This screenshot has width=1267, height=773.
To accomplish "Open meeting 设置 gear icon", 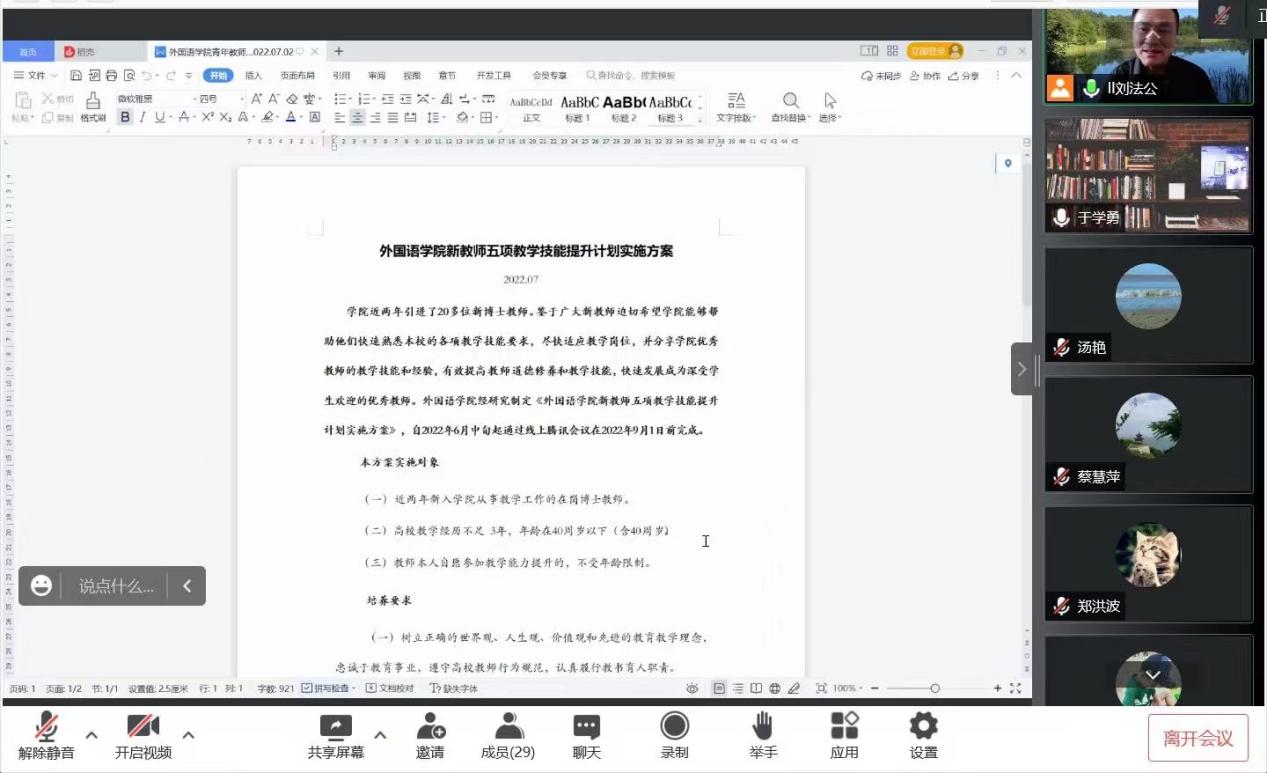I will pos(923,727).
